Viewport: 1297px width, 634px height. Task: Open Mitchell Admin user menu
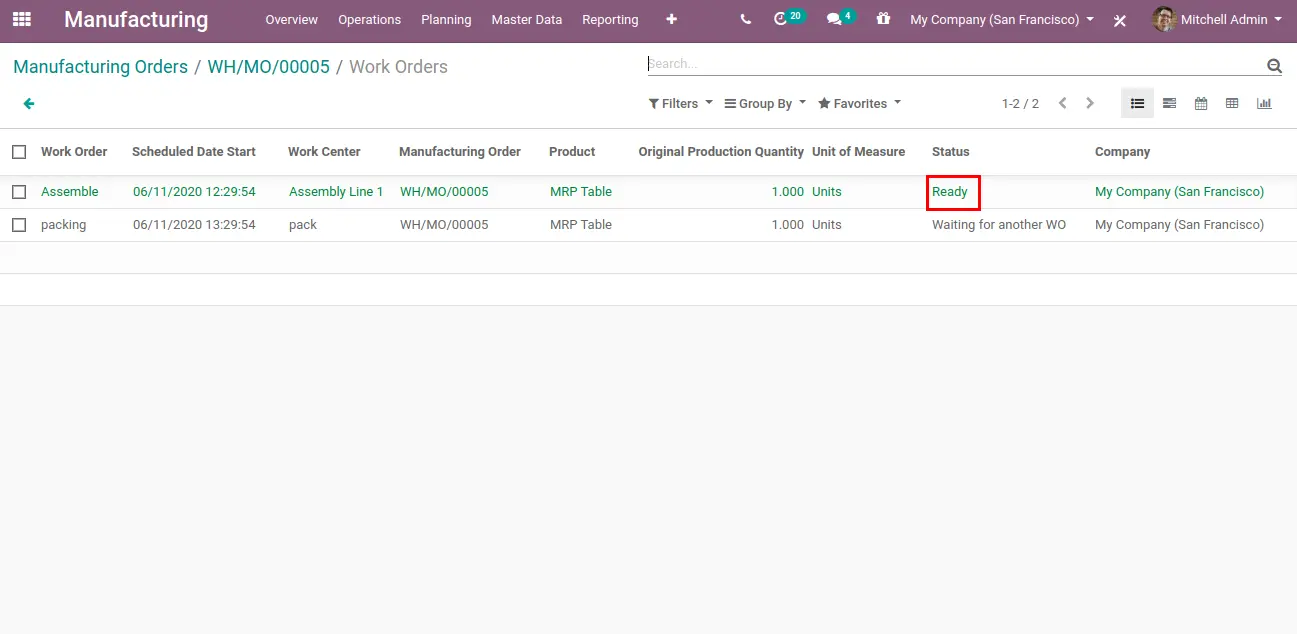pyautogui.click(x=1218, y=19)
